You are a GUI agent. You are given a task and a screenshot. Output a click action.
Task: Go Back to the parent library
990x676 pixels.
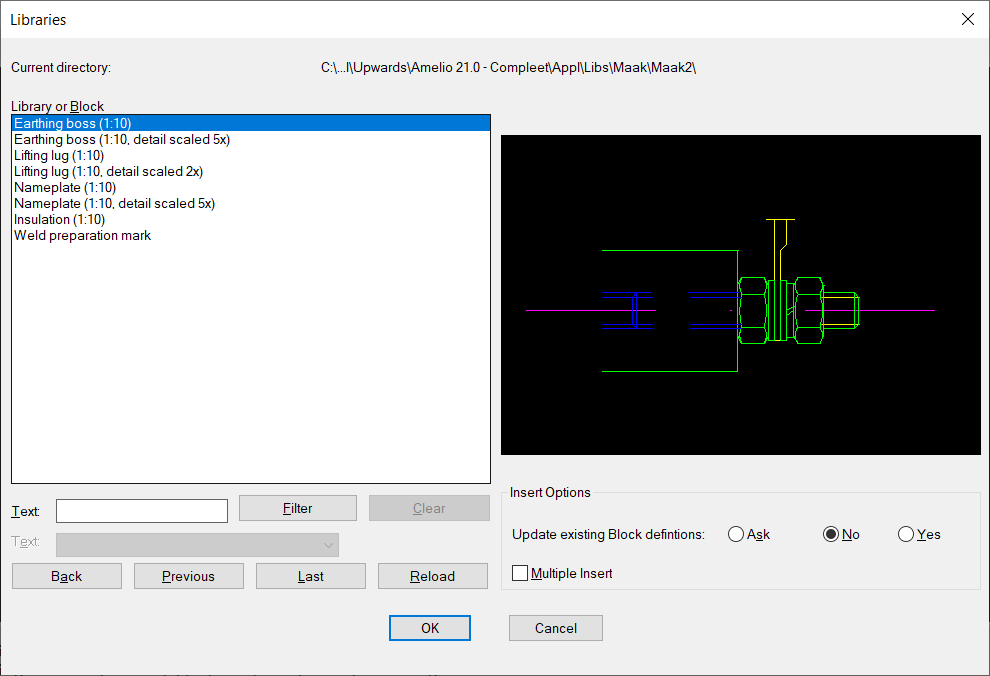[x=67, y=576]
